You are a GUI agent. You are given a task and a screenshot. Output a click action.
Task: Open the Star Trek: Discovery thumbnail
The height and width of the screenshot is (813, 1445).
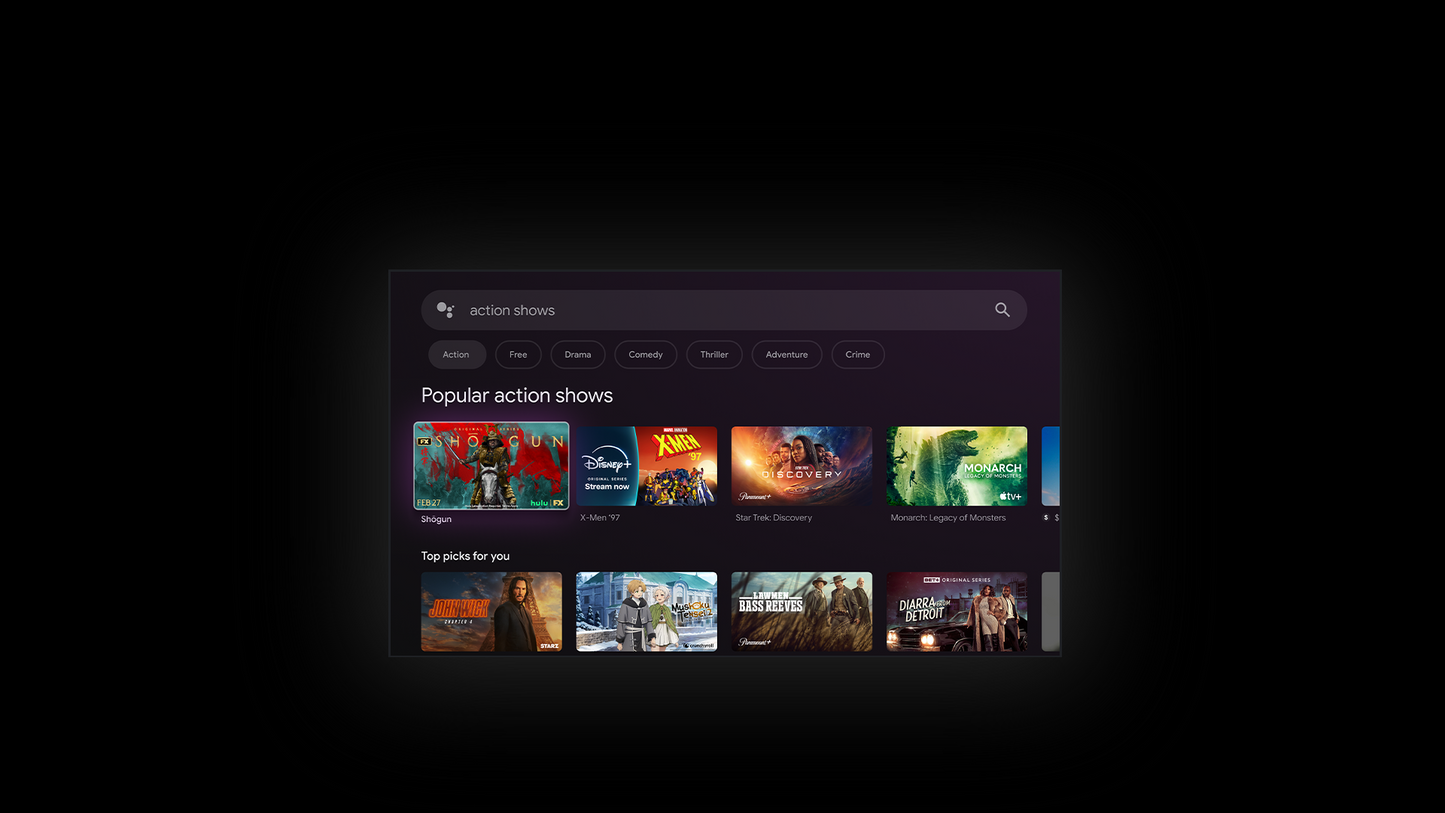(x=801, y=466)
